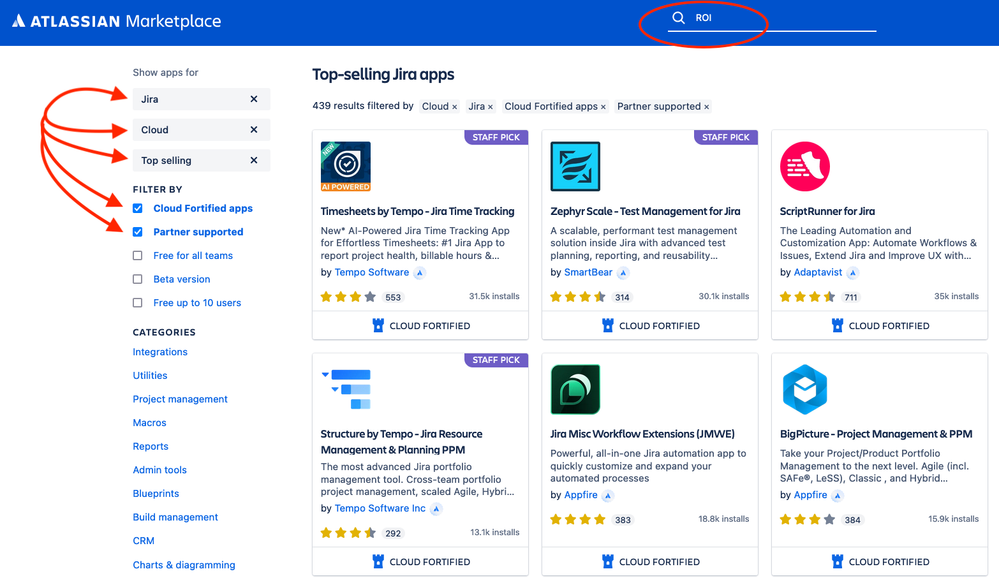
Task: Open the Cloud hosting dropdown
Action: pyautogui.click(x=201, y=129)
